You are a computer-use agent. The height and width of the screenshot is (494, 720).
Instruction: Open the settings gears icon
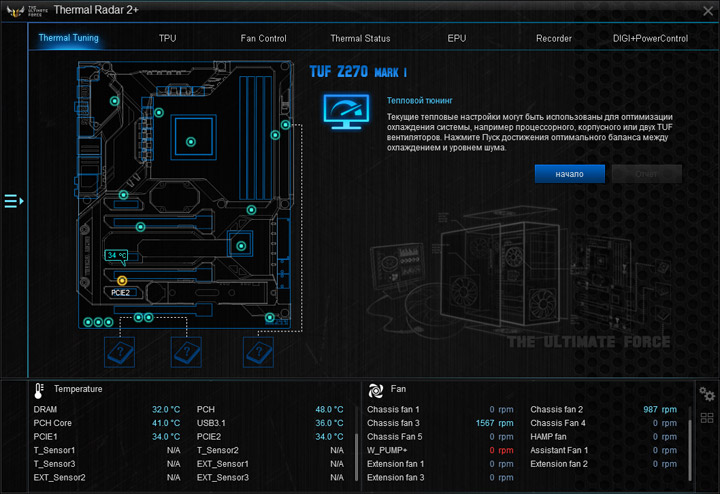click(x=707, y=394)
